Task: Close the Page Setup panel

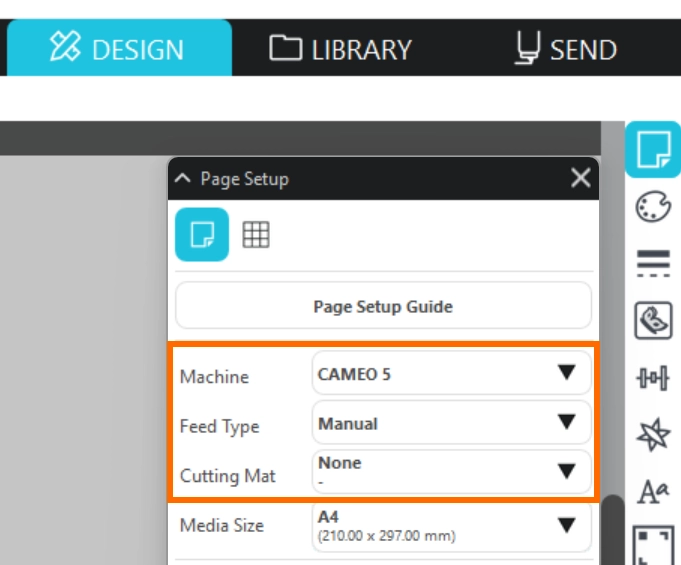Action: coord(580,179)
